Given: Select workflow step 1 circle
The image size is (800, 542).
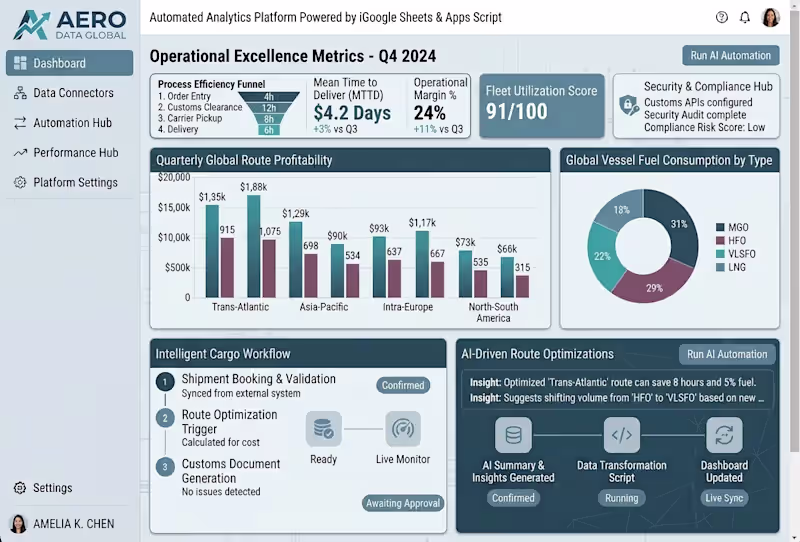Looking at the screenshot, I should (165, 382).
